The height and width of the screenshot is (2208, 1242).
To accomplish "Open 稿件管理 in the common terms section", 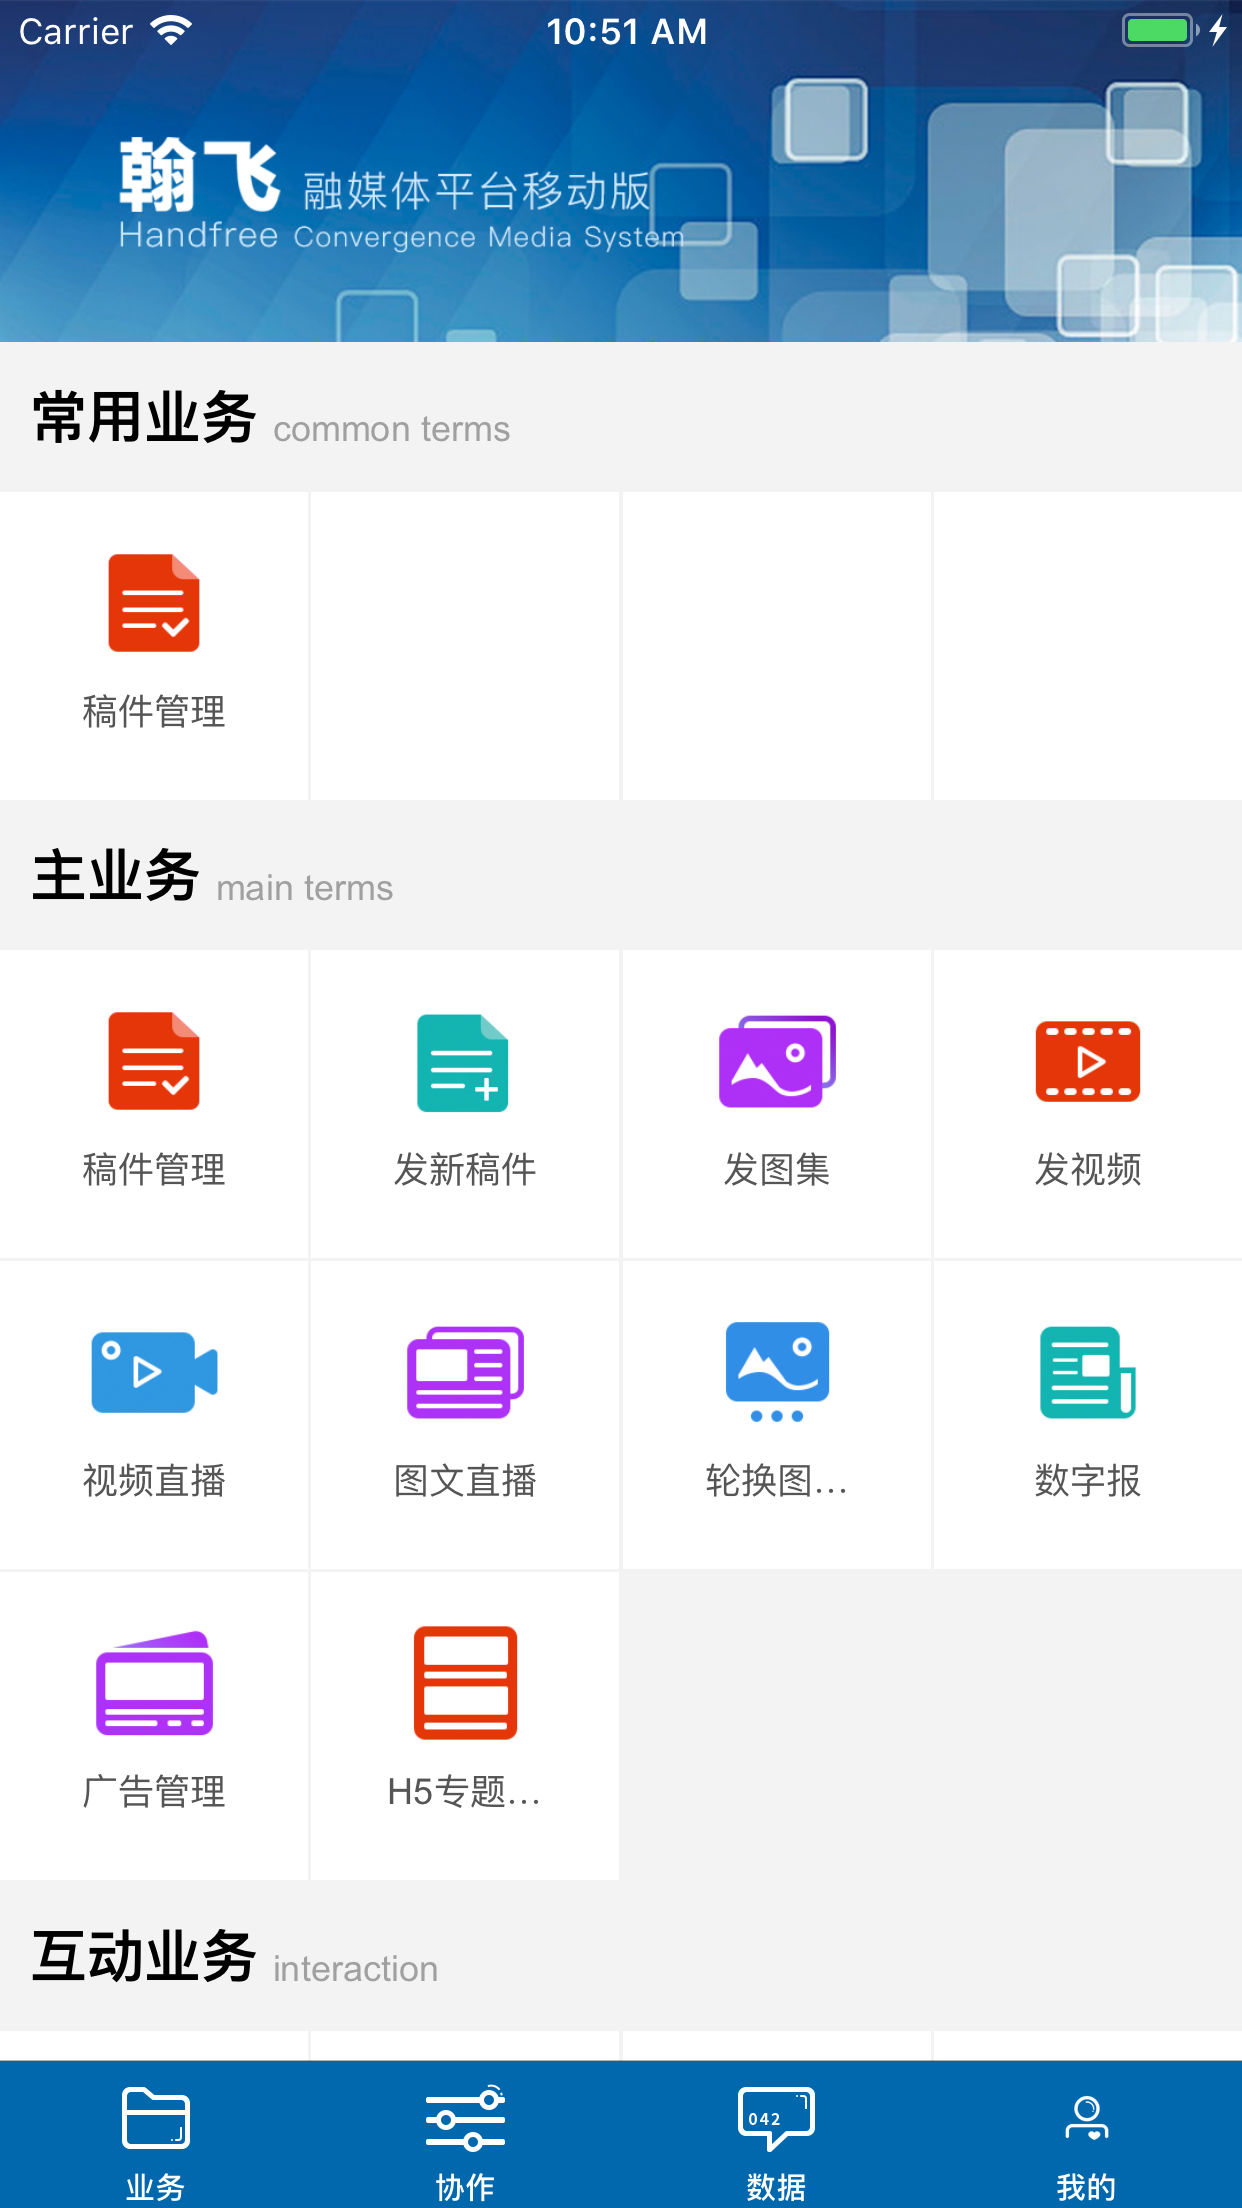I will [154, 604].
